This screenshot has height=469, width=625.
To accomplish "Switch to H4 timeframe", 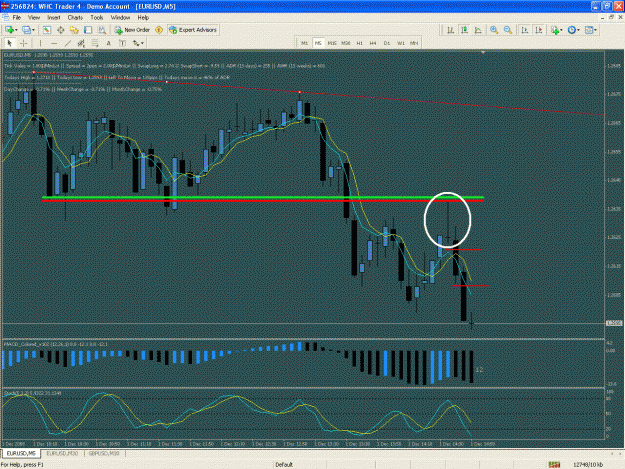I will 373,43.
